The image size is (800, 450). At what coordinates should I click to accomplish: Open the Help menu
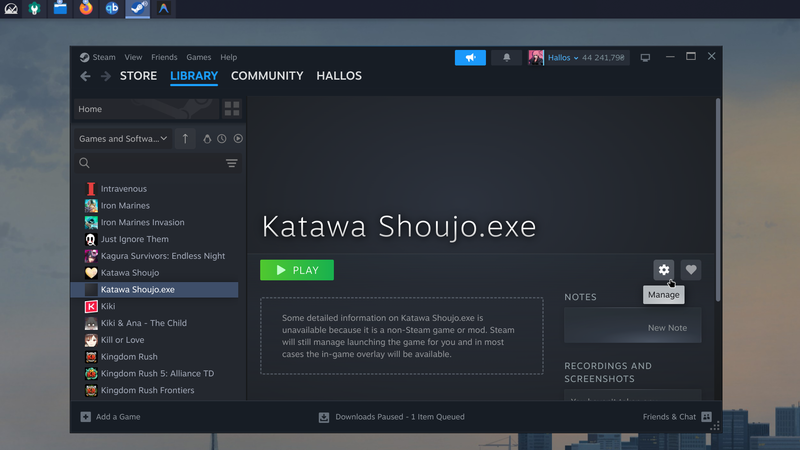tap(229, 57)
